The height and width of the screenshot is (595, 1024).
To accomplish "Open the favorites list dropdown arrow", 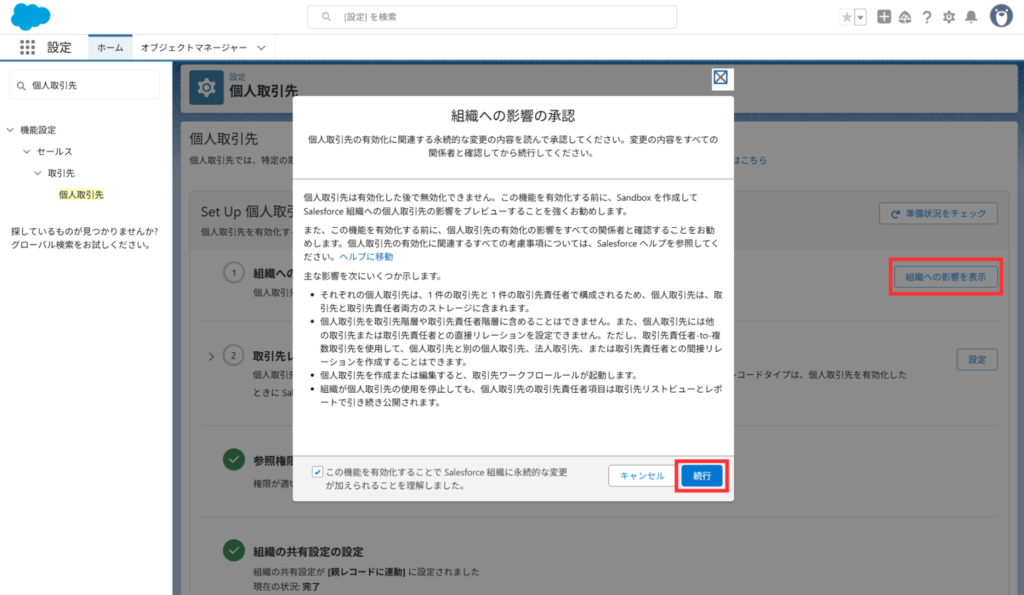I will 860,17.
